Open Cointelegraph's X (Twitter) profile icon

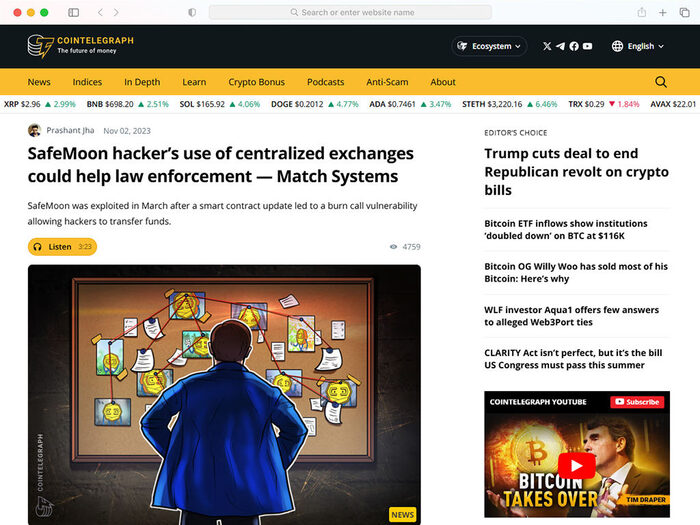(x=547, y=46)
